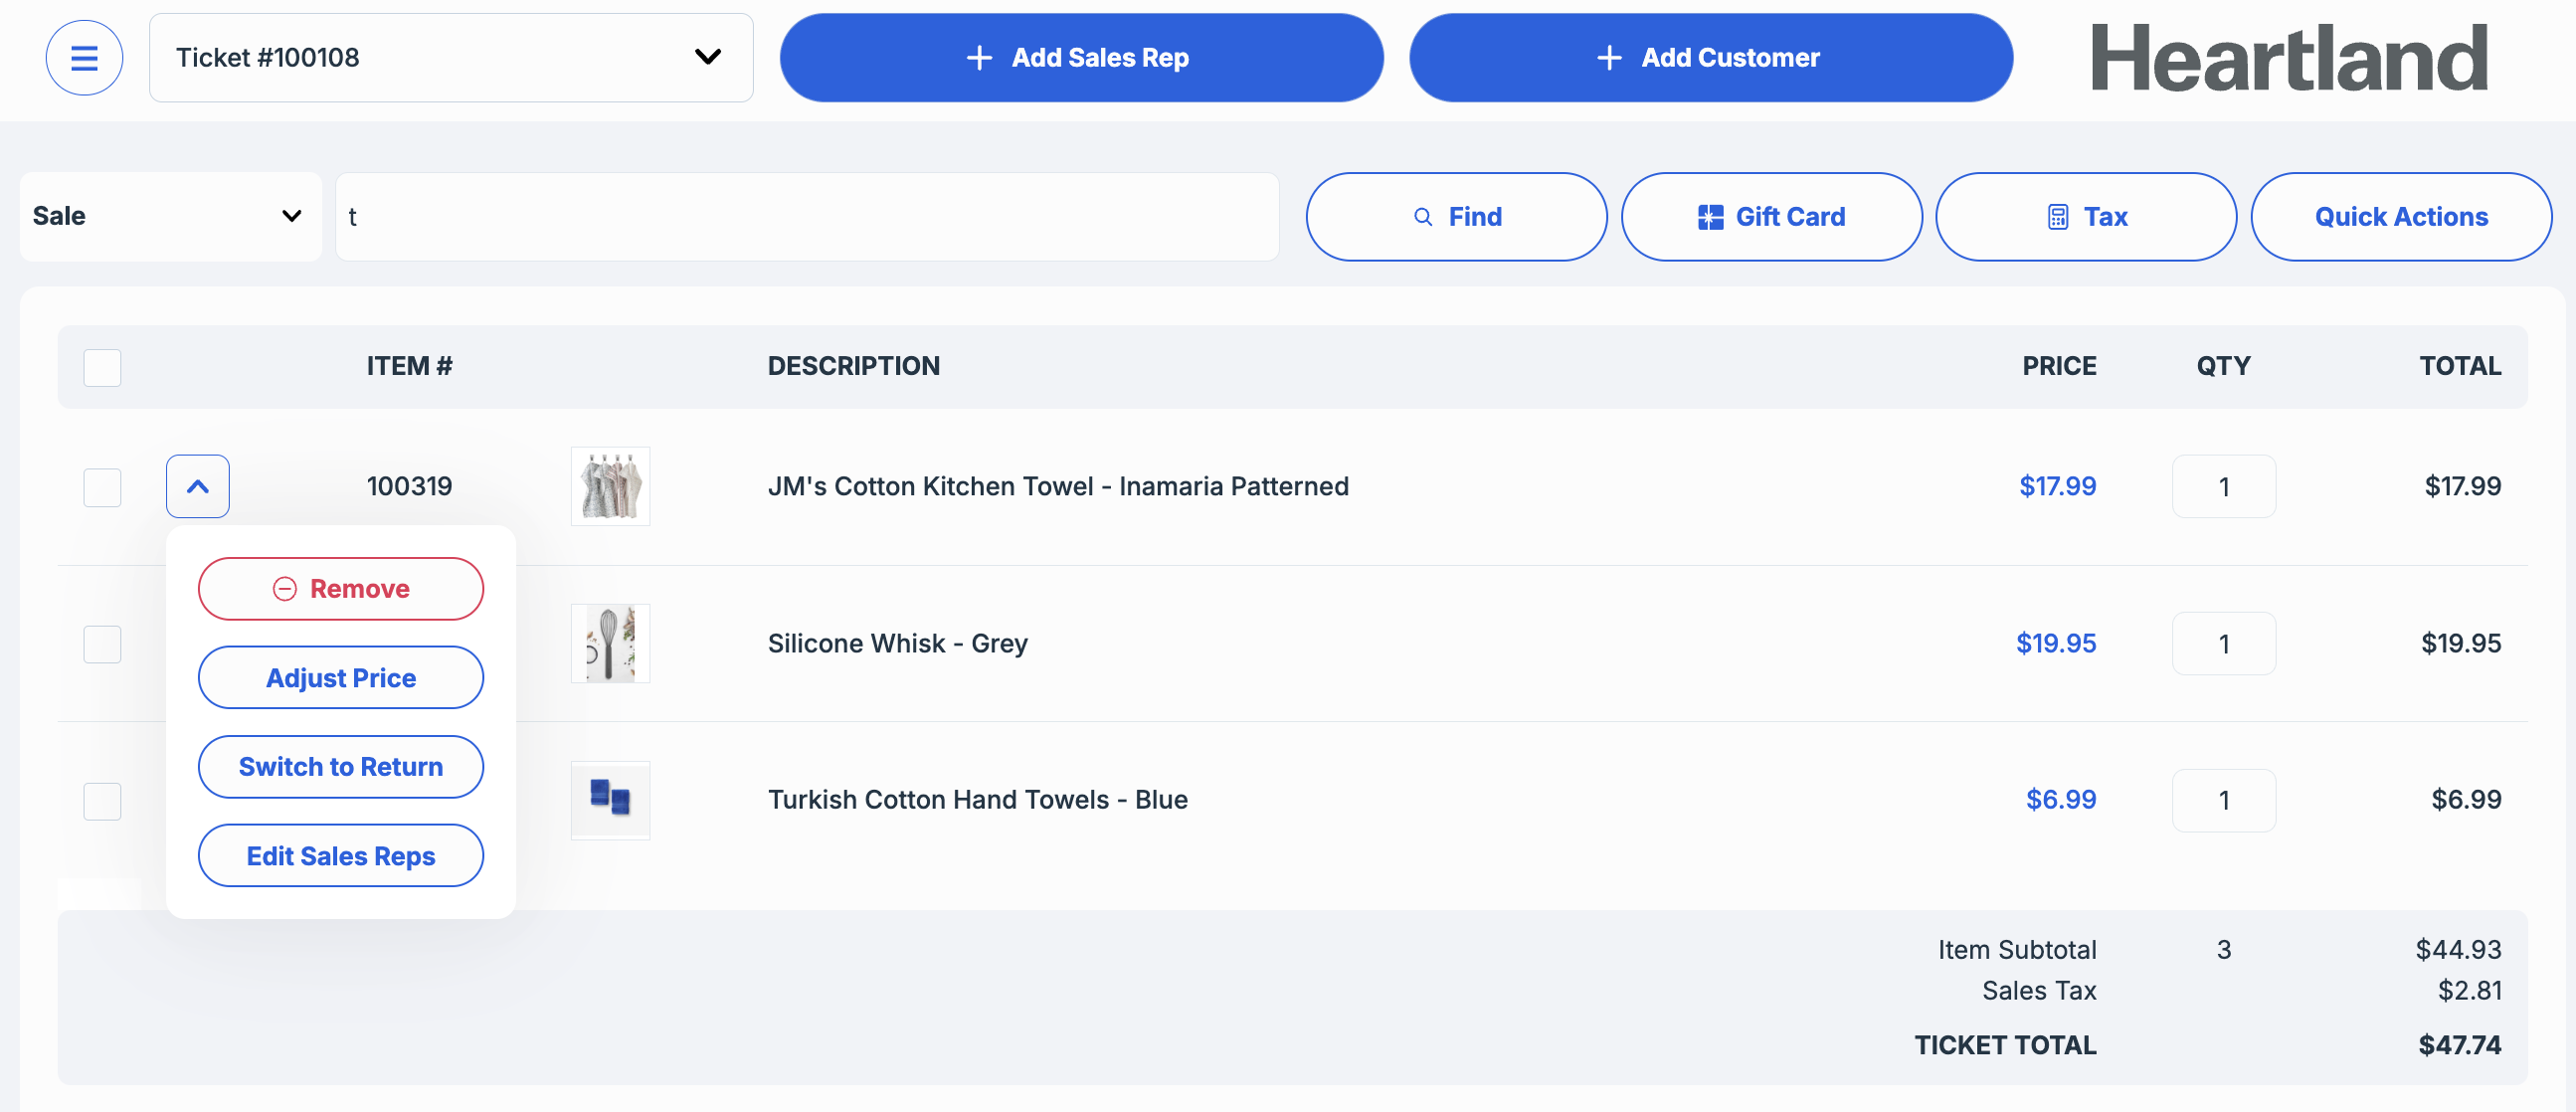Choose Switch to Return option
The height and width of the screenshot is (1112, 2576).
340,767
